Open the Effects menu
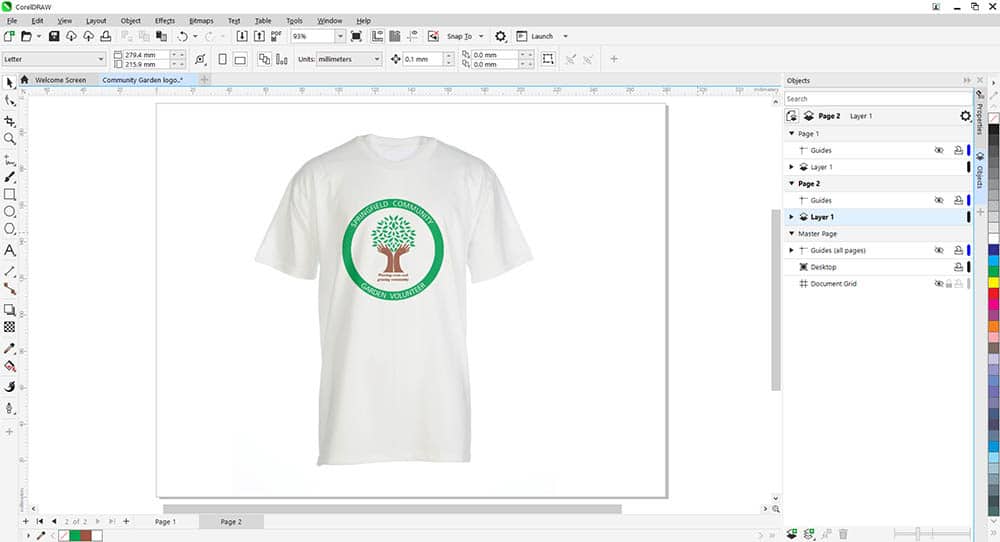Viewport: 1000px width, 542px height. pos(165,20)
